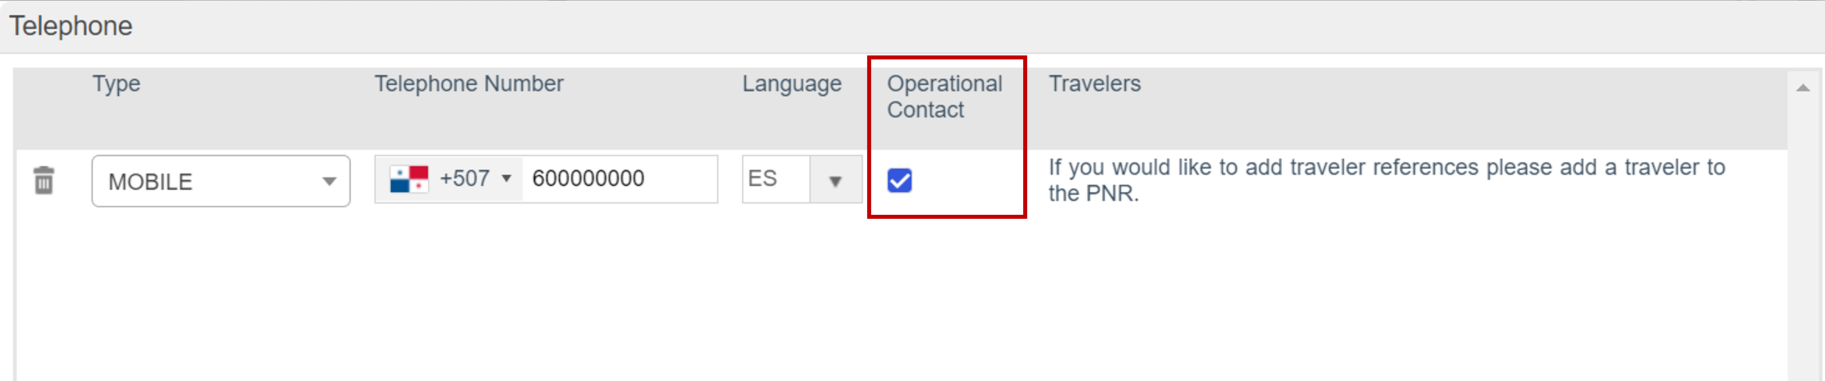The image size is (1825, 381).
Task: Delete the phone row with the trash icon
Action: [43, 181]
